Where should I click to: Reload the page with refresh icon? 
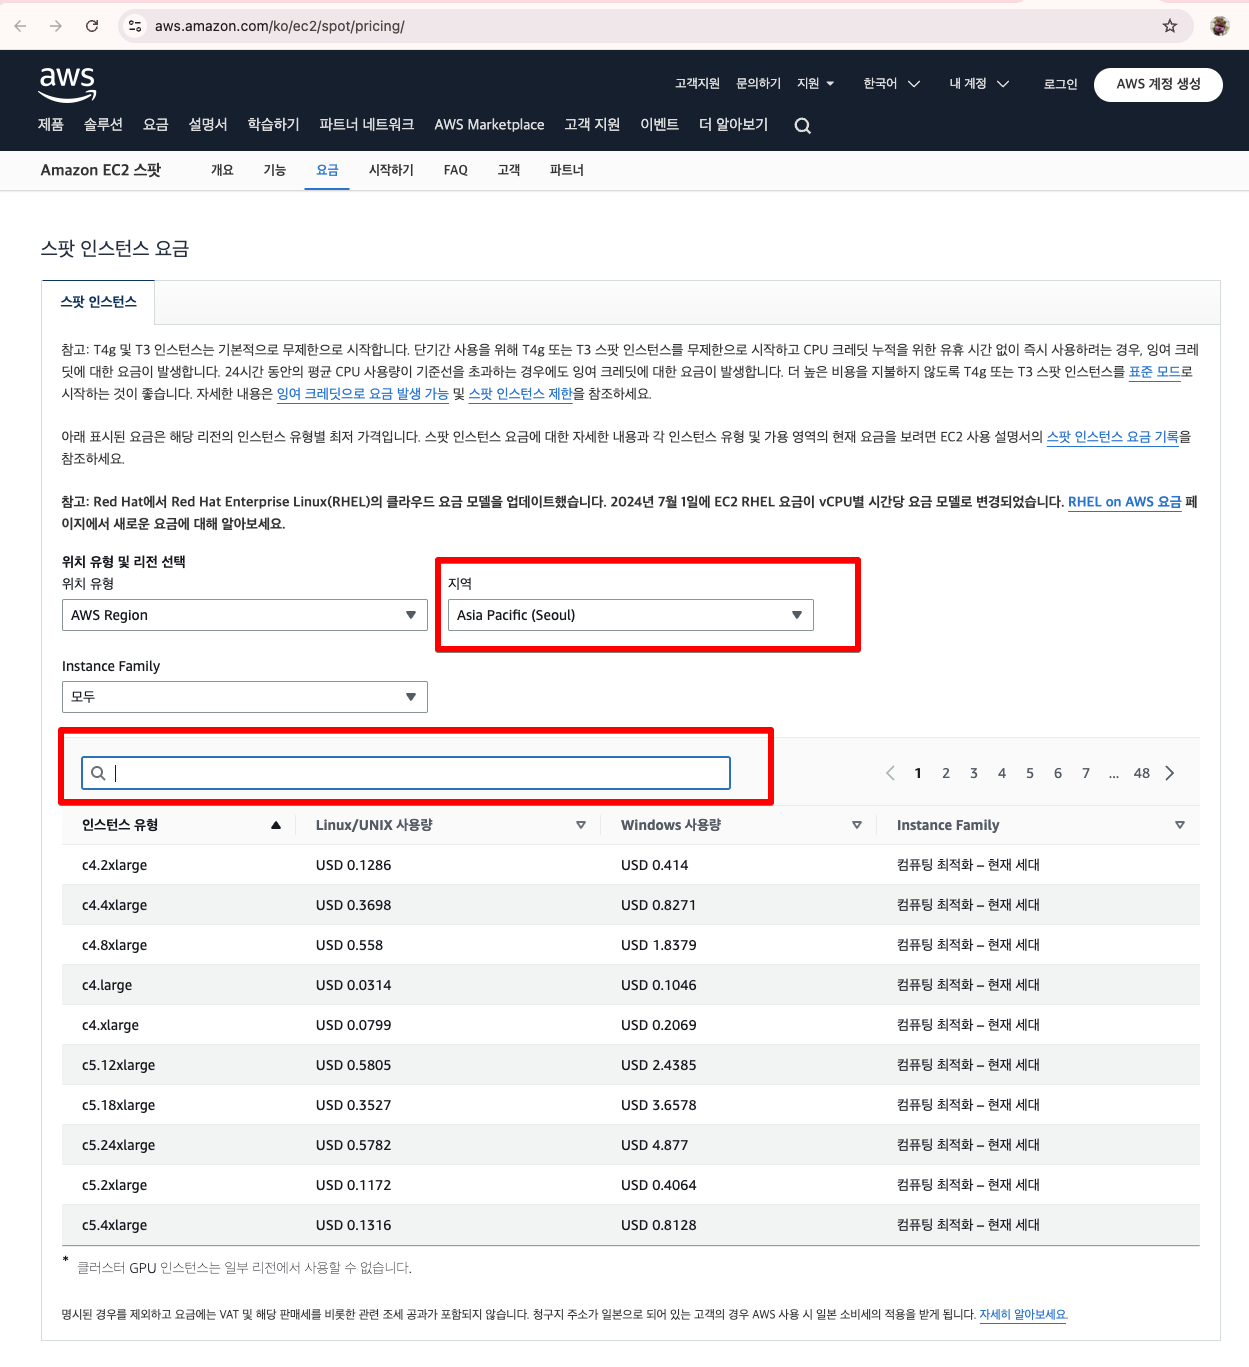(x=92, y=26)
